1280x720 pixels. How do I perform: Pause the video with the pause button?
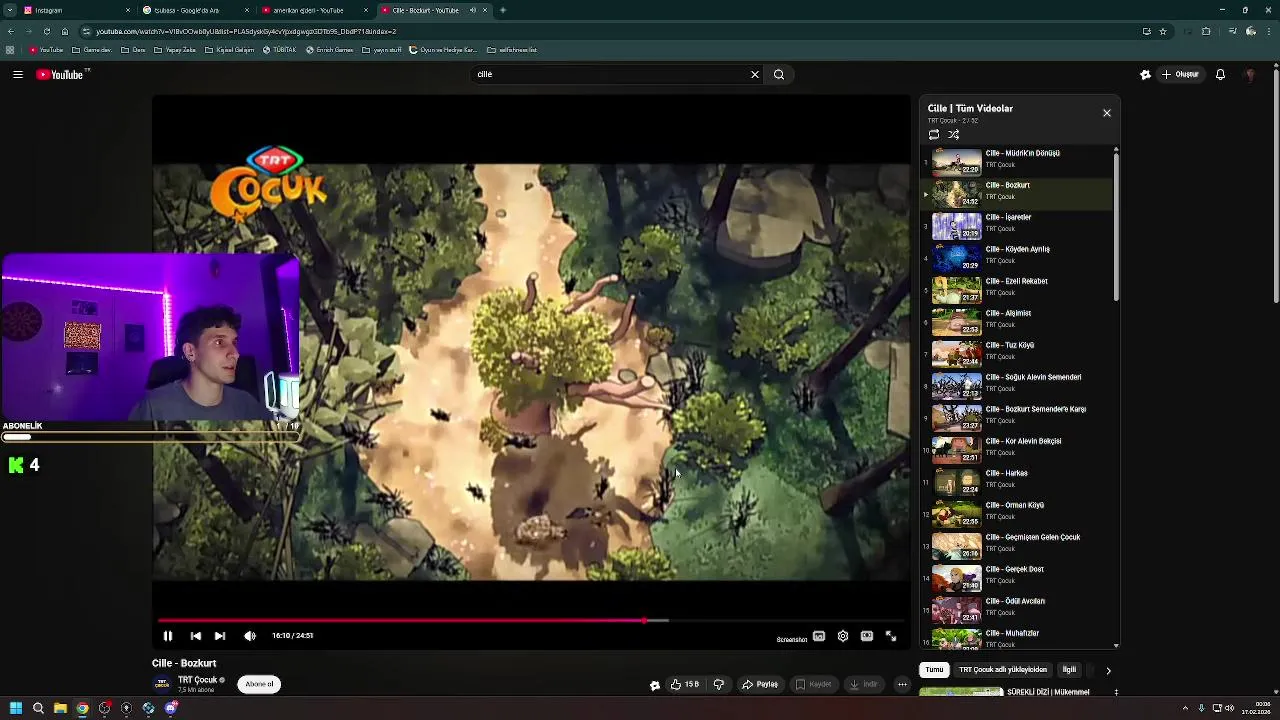(x=168, y=636)
